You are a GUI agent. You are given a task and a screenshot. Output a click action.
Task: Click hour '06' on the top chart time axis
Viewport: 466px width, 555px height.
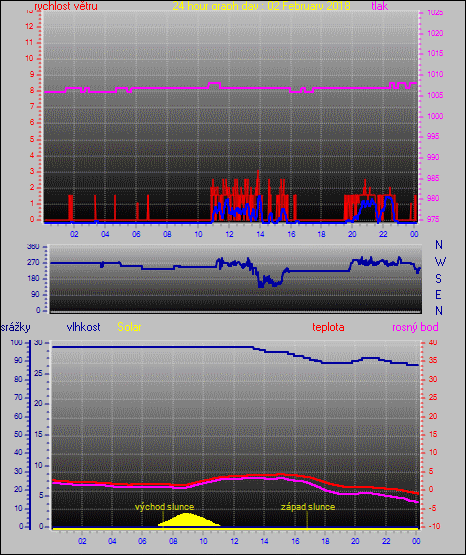click(x=136, y=234)
